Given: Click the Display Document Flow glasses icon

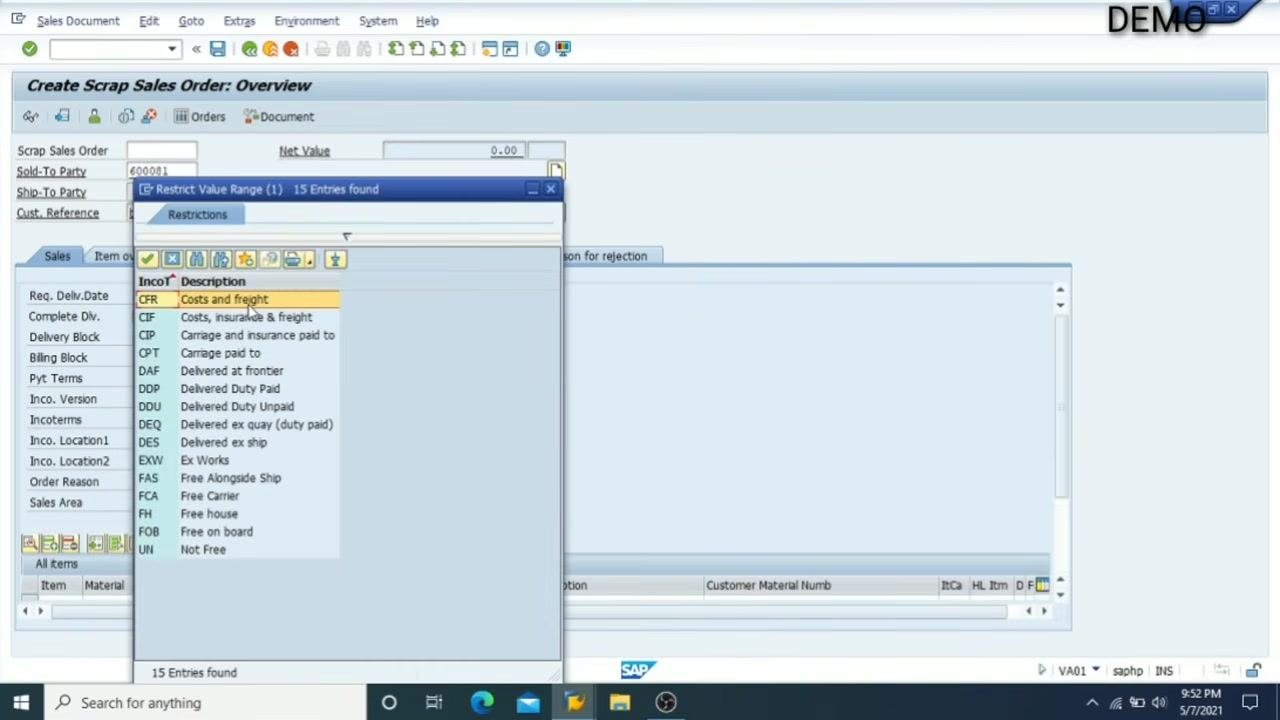Looking at the screenshot, I should [x=31, y=116].
